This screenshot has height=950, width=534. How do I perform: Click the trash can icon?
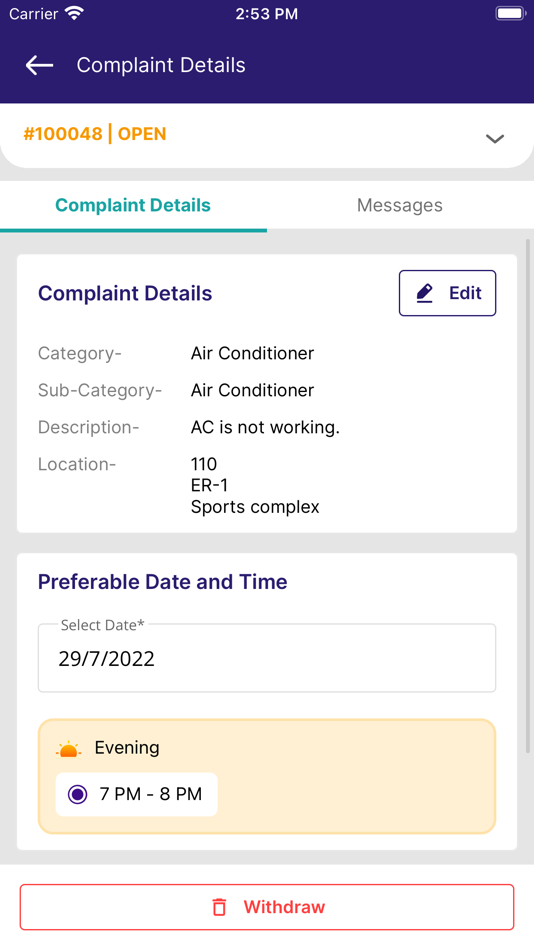point(219,907)
